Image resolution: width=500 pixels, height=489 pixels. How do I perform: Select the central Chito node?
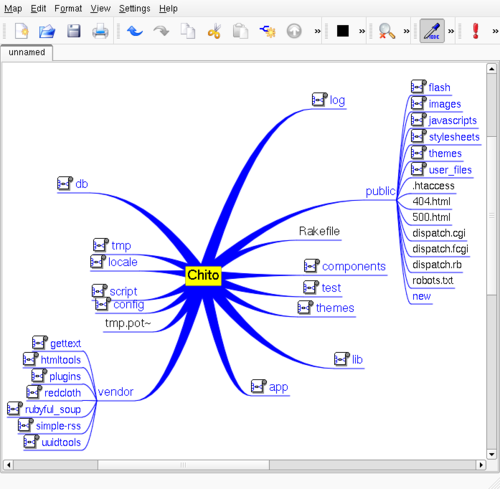(203, 275)
